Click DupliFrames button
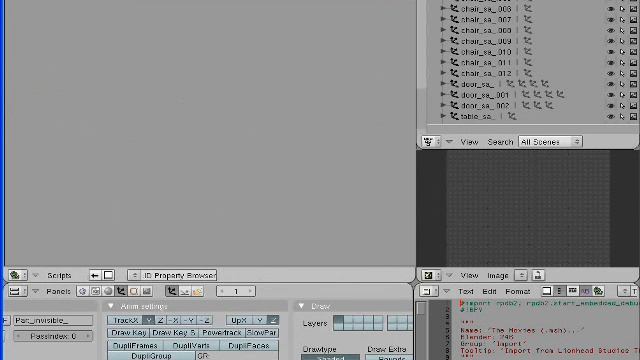Image resolution: width=640 pixels, height=360 pixels. 135,346
